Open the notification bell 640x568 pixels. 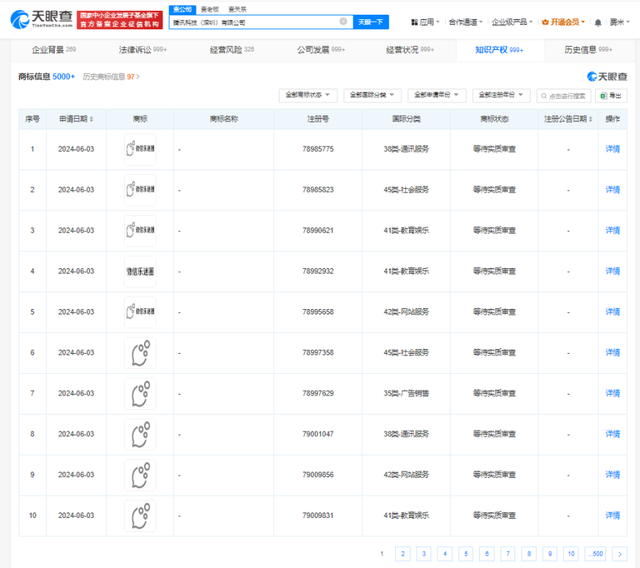(x=598, y=22)
